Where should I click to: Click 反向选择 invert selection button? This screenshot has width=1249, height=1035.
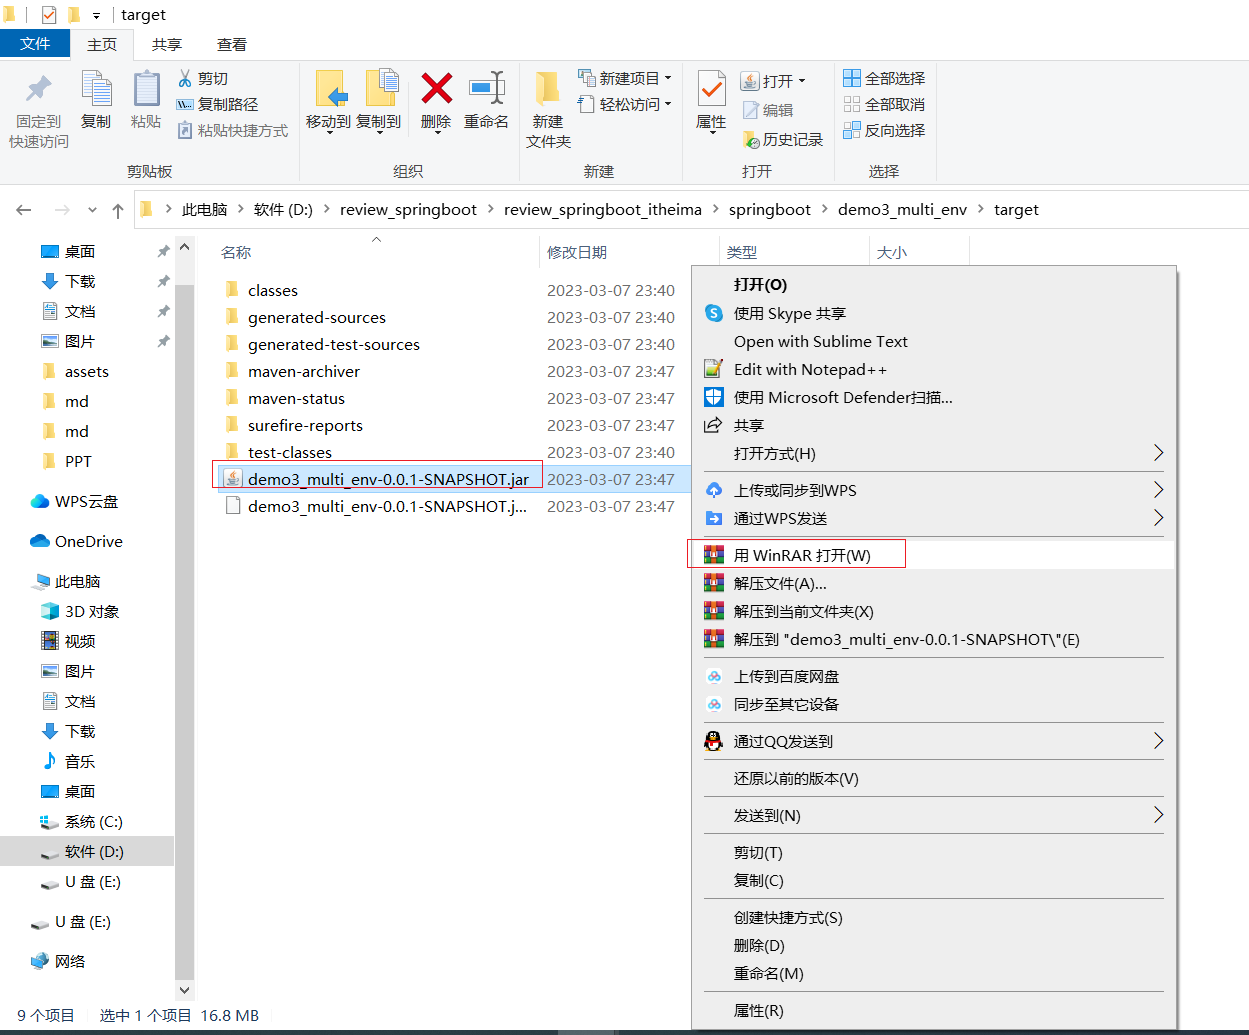point(884,130)
